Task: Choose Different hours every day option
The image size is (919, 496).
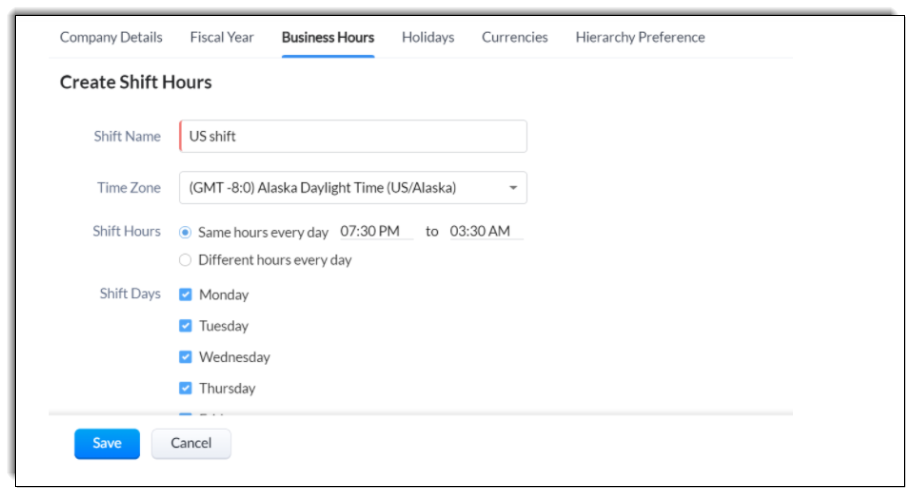Action: tap(185, 260)
